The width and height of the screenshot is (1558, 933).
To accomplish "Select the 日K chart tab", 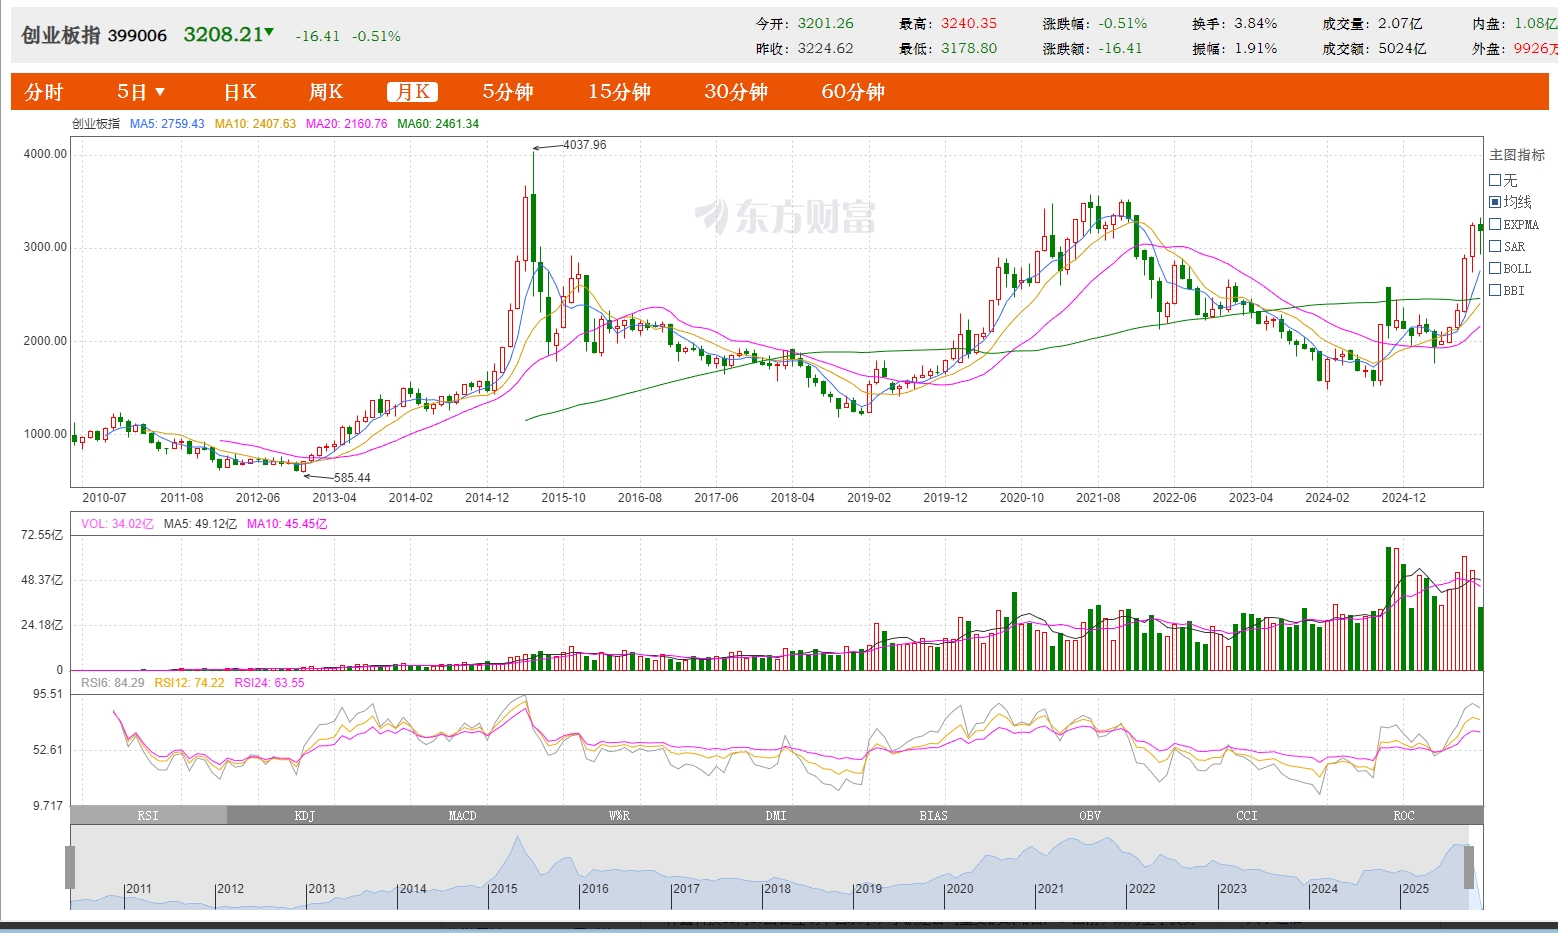I will click(240, 92).
